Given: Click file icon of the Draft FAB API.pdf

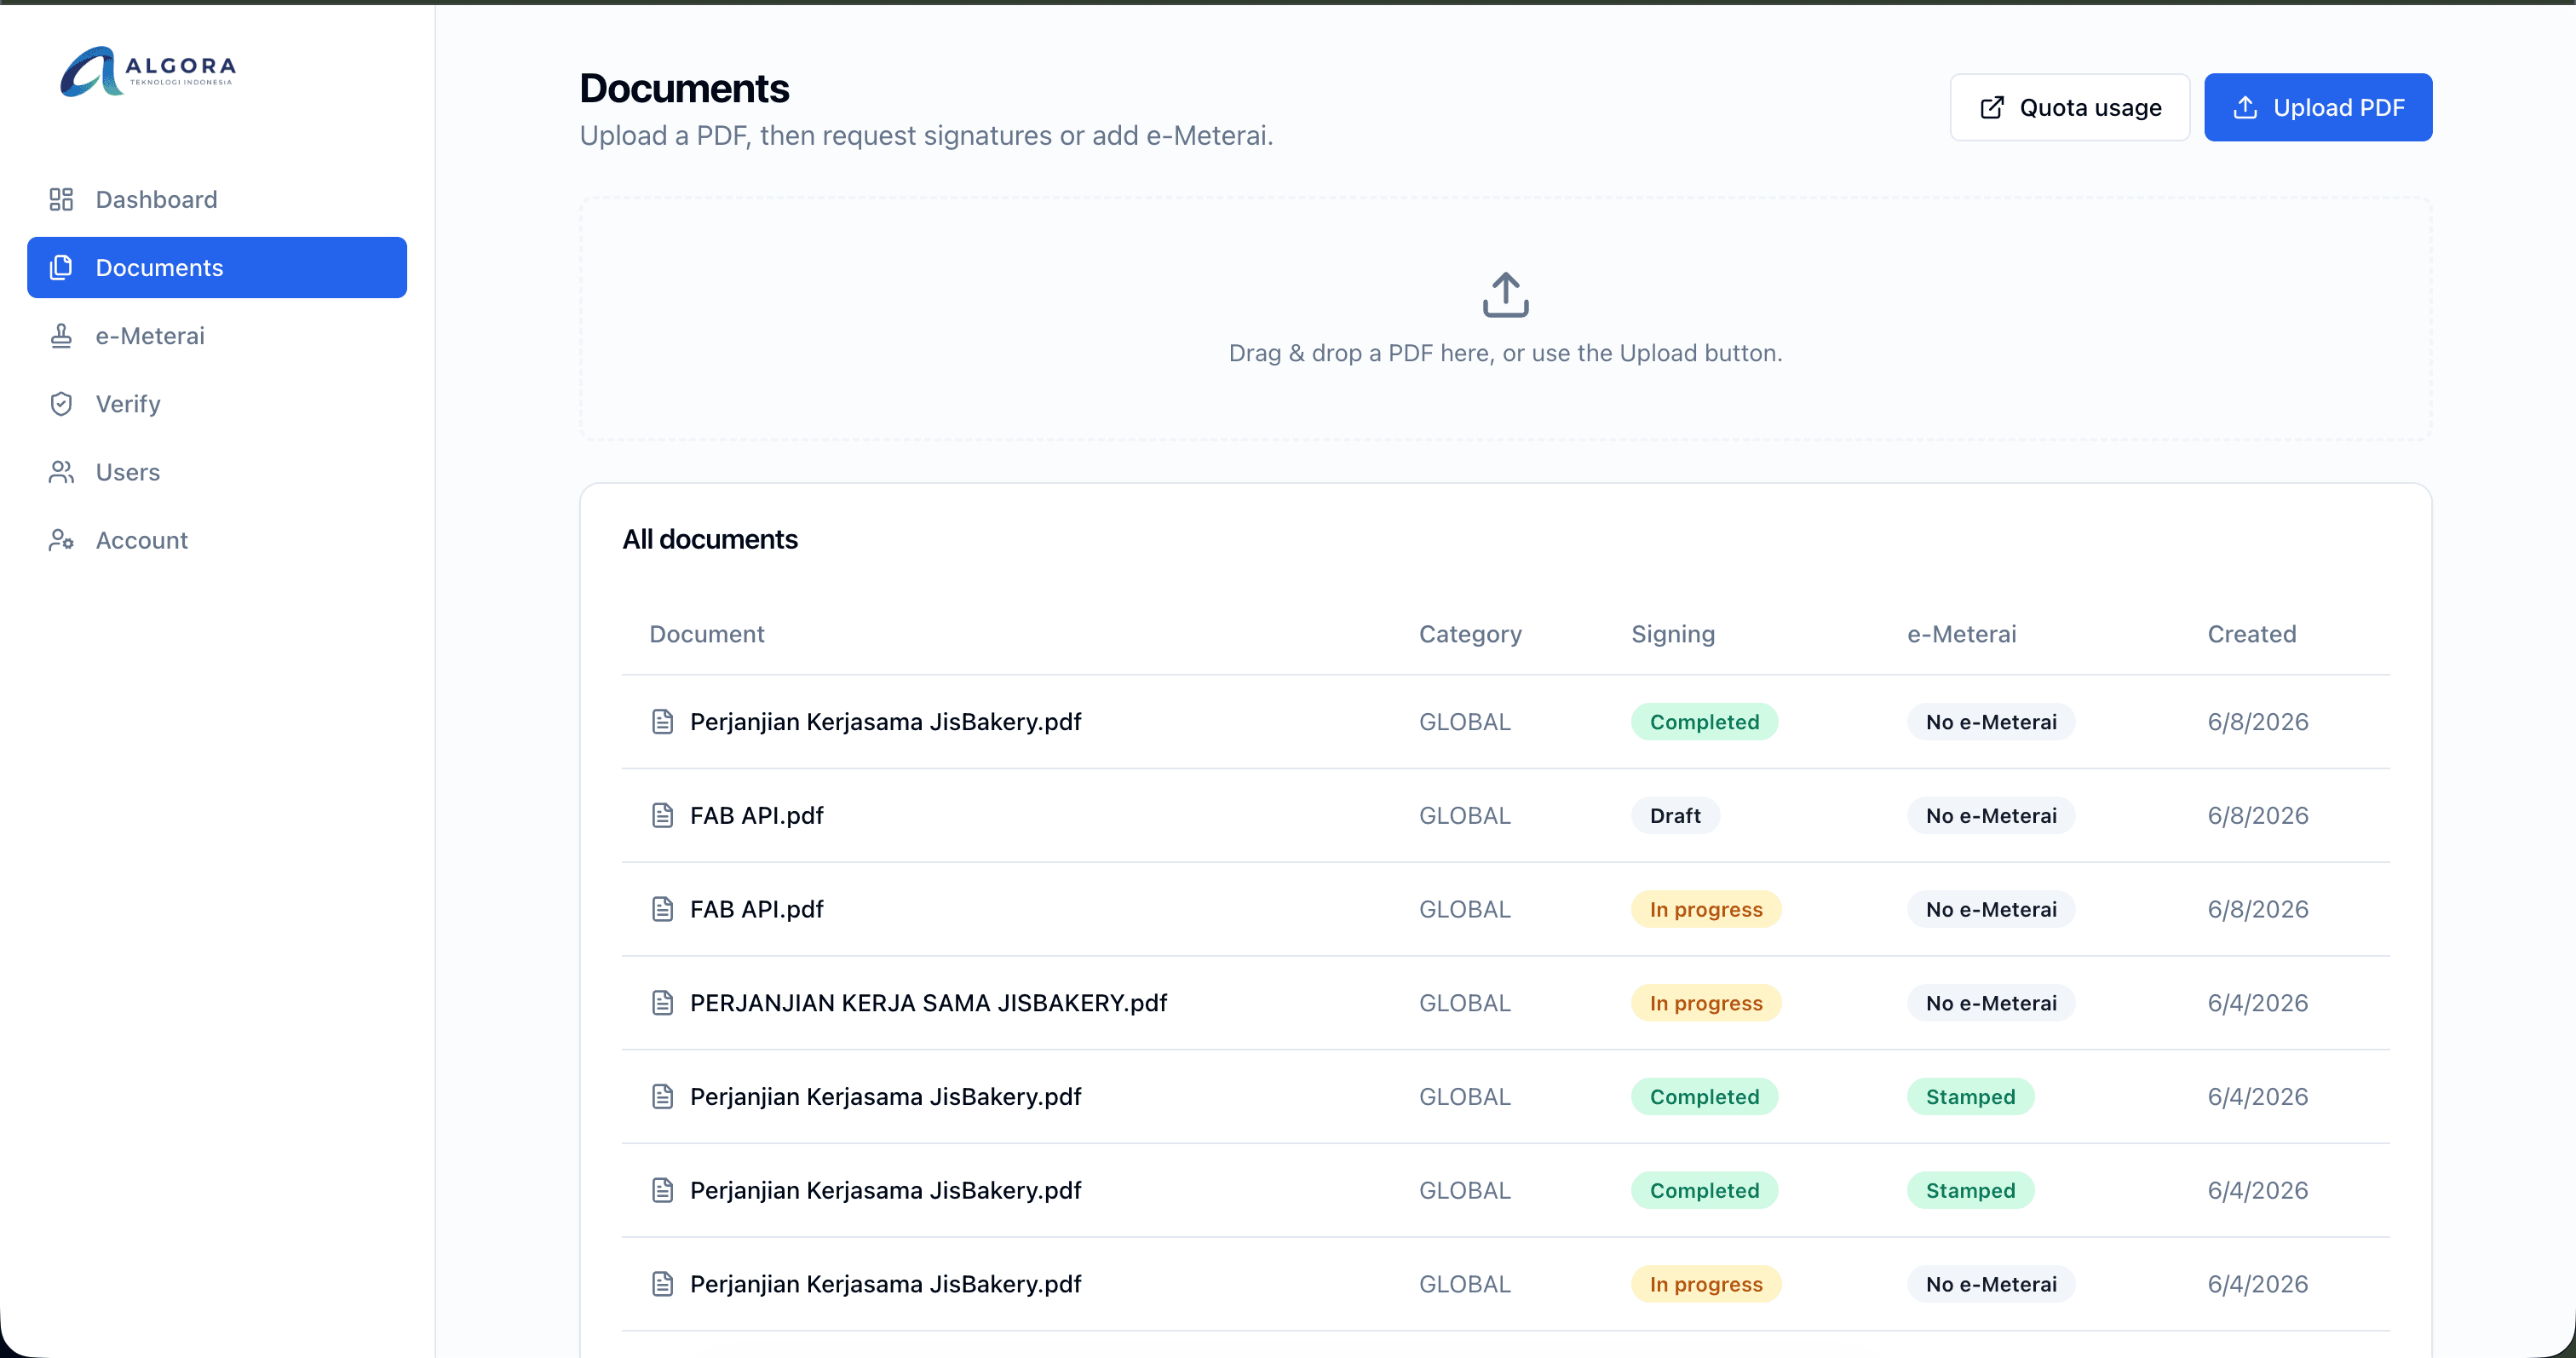Looking at the screenshot, I should pyautogui.click(x=662, y=815).
